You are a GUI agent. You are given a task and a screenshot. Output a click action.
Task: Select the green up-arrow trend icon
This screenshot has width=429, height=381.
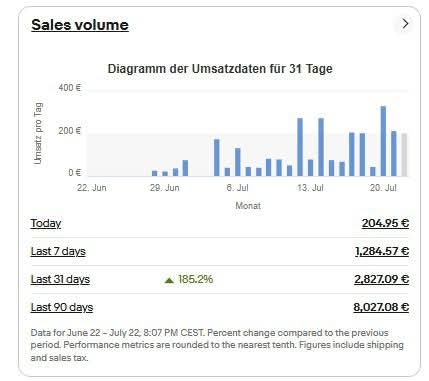[x=169, y=280]
